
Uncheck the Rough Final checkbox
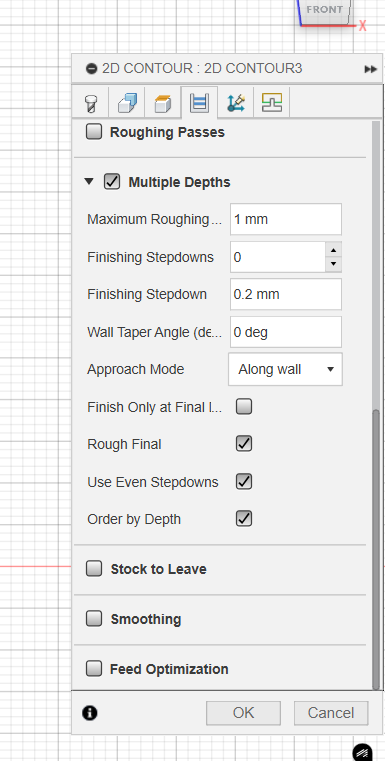[x=244, y=444]
